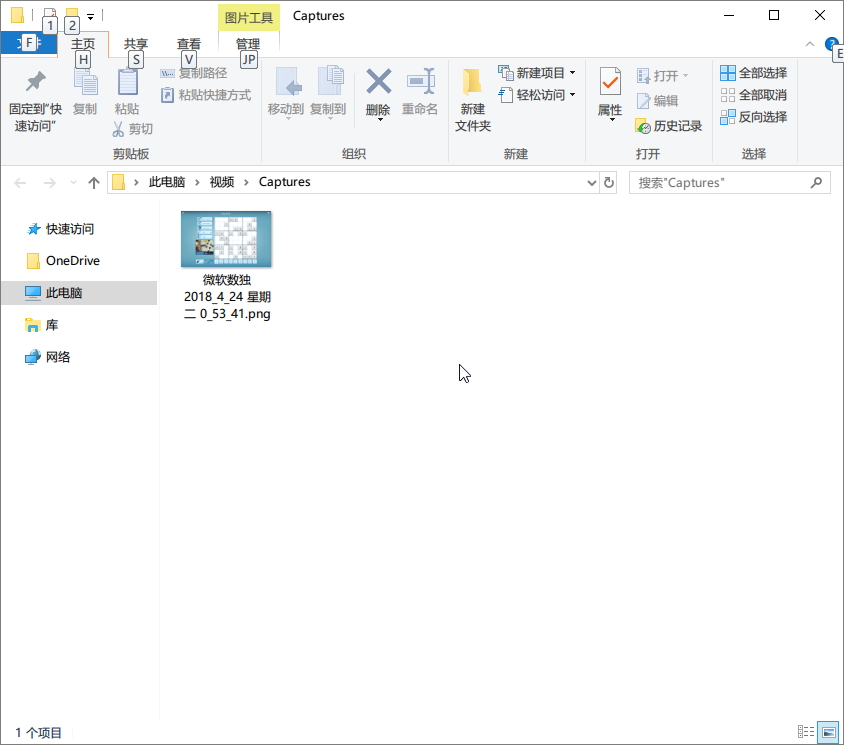
Task: Open the 新建项目 dropdown
Action: click(x=537, y=73)
